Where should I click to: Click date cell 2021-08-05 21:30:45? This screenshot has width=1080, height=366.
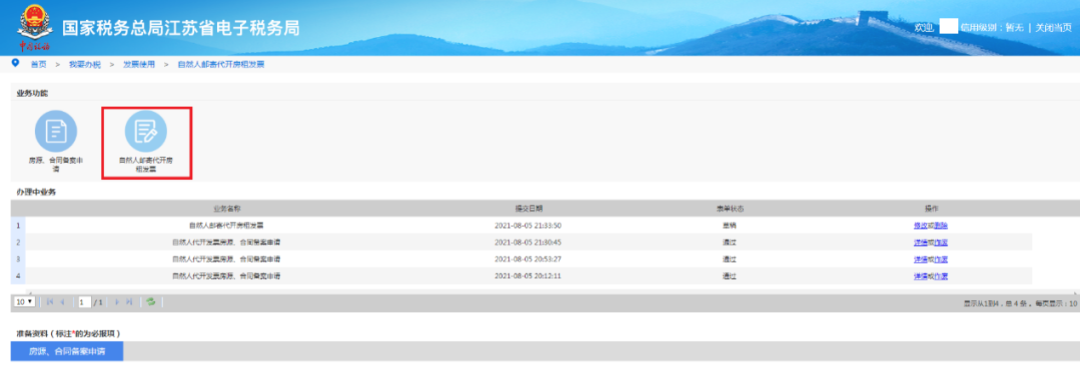528,243
